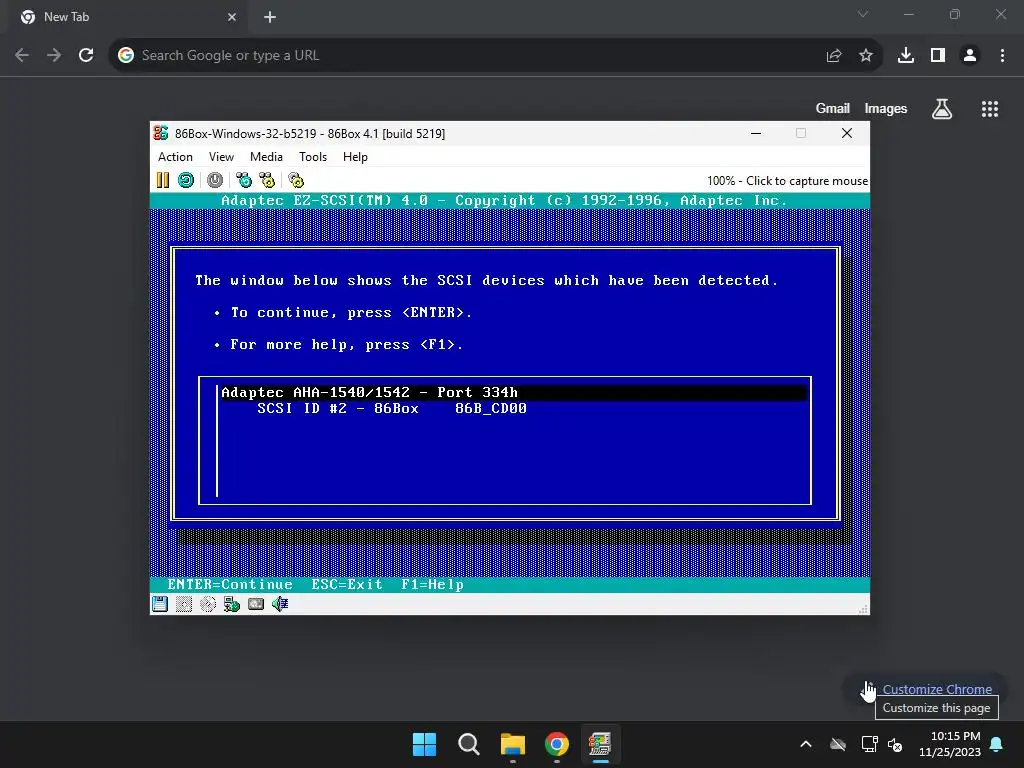
Task: Click network display tray icon
Action: coord(869,744)
